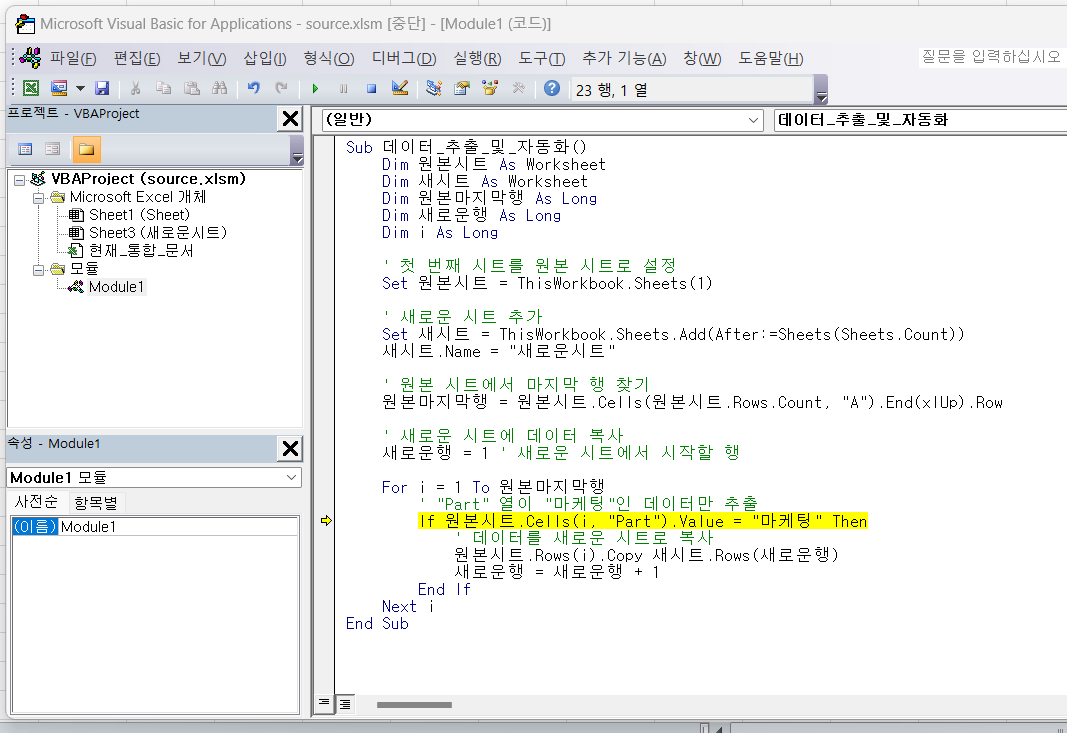Viewport: 1067px width, 733px height.
Task: Switch to the 항목별 tab
Action: coord(96,503)
